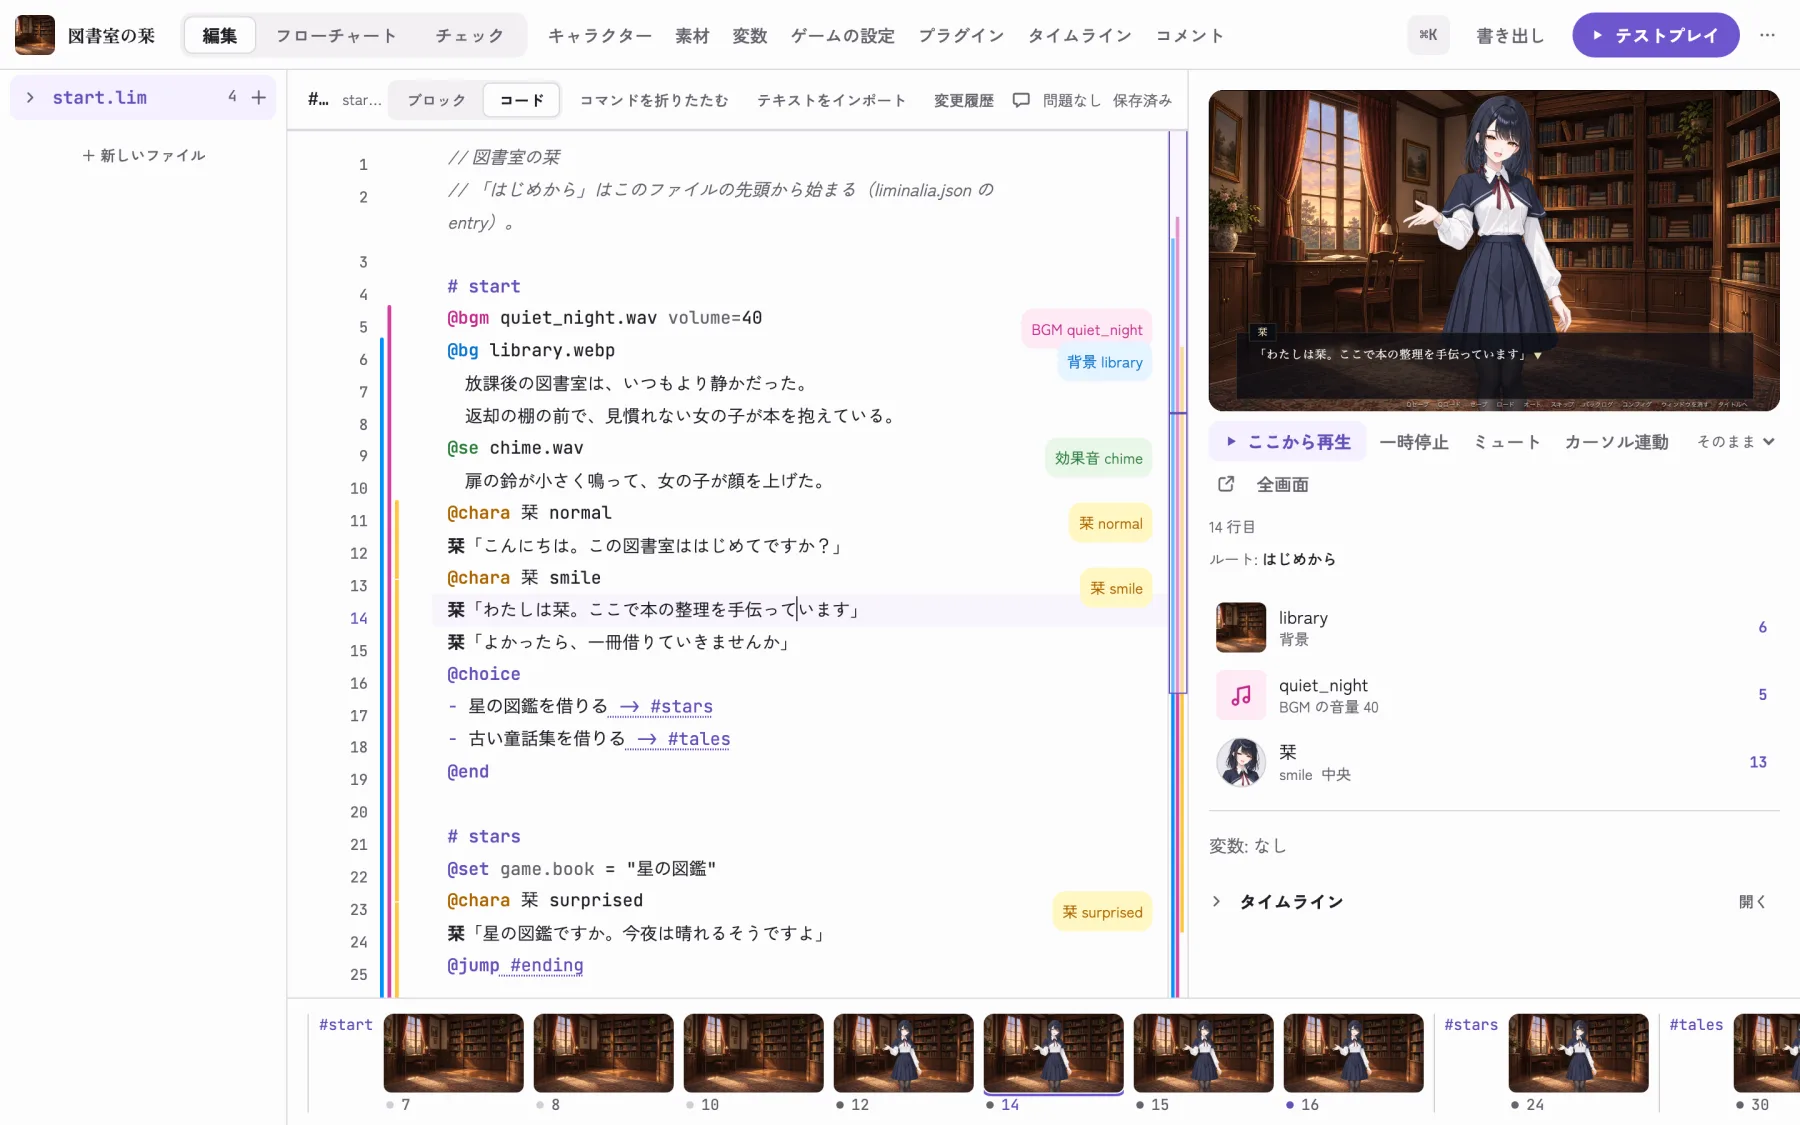Select timeline thumbnail for line 12
The width and height of the screenshot is (1800, 1125).
tap(904, 1053)
